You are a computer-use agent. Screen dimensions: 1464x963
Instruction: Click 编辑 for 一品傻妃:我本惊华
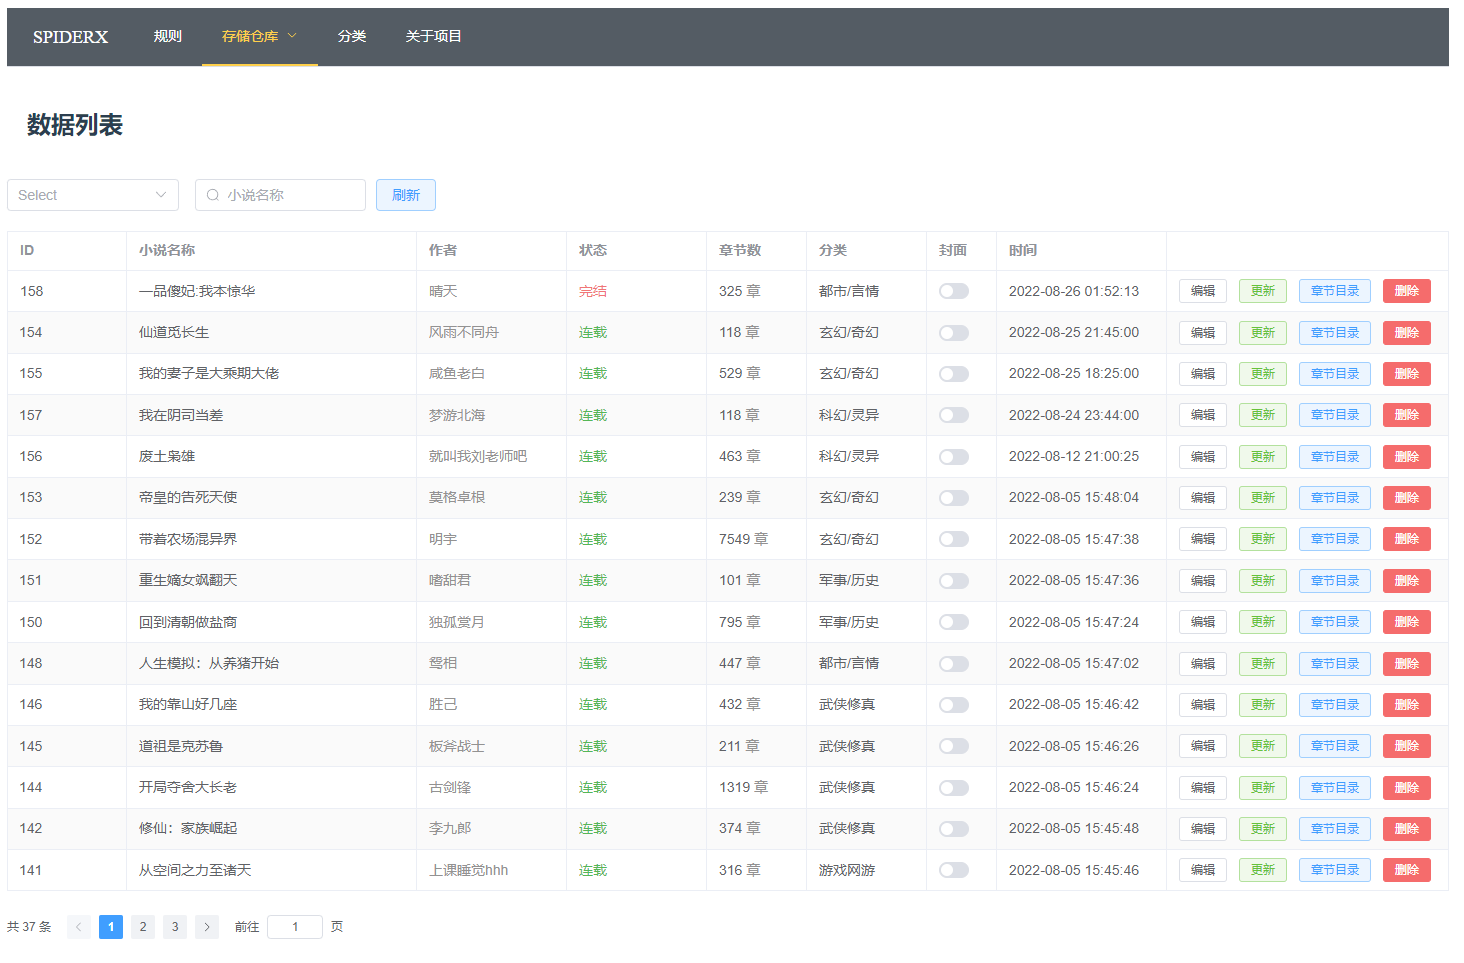pyautogui.click(x=1203, y=291)
